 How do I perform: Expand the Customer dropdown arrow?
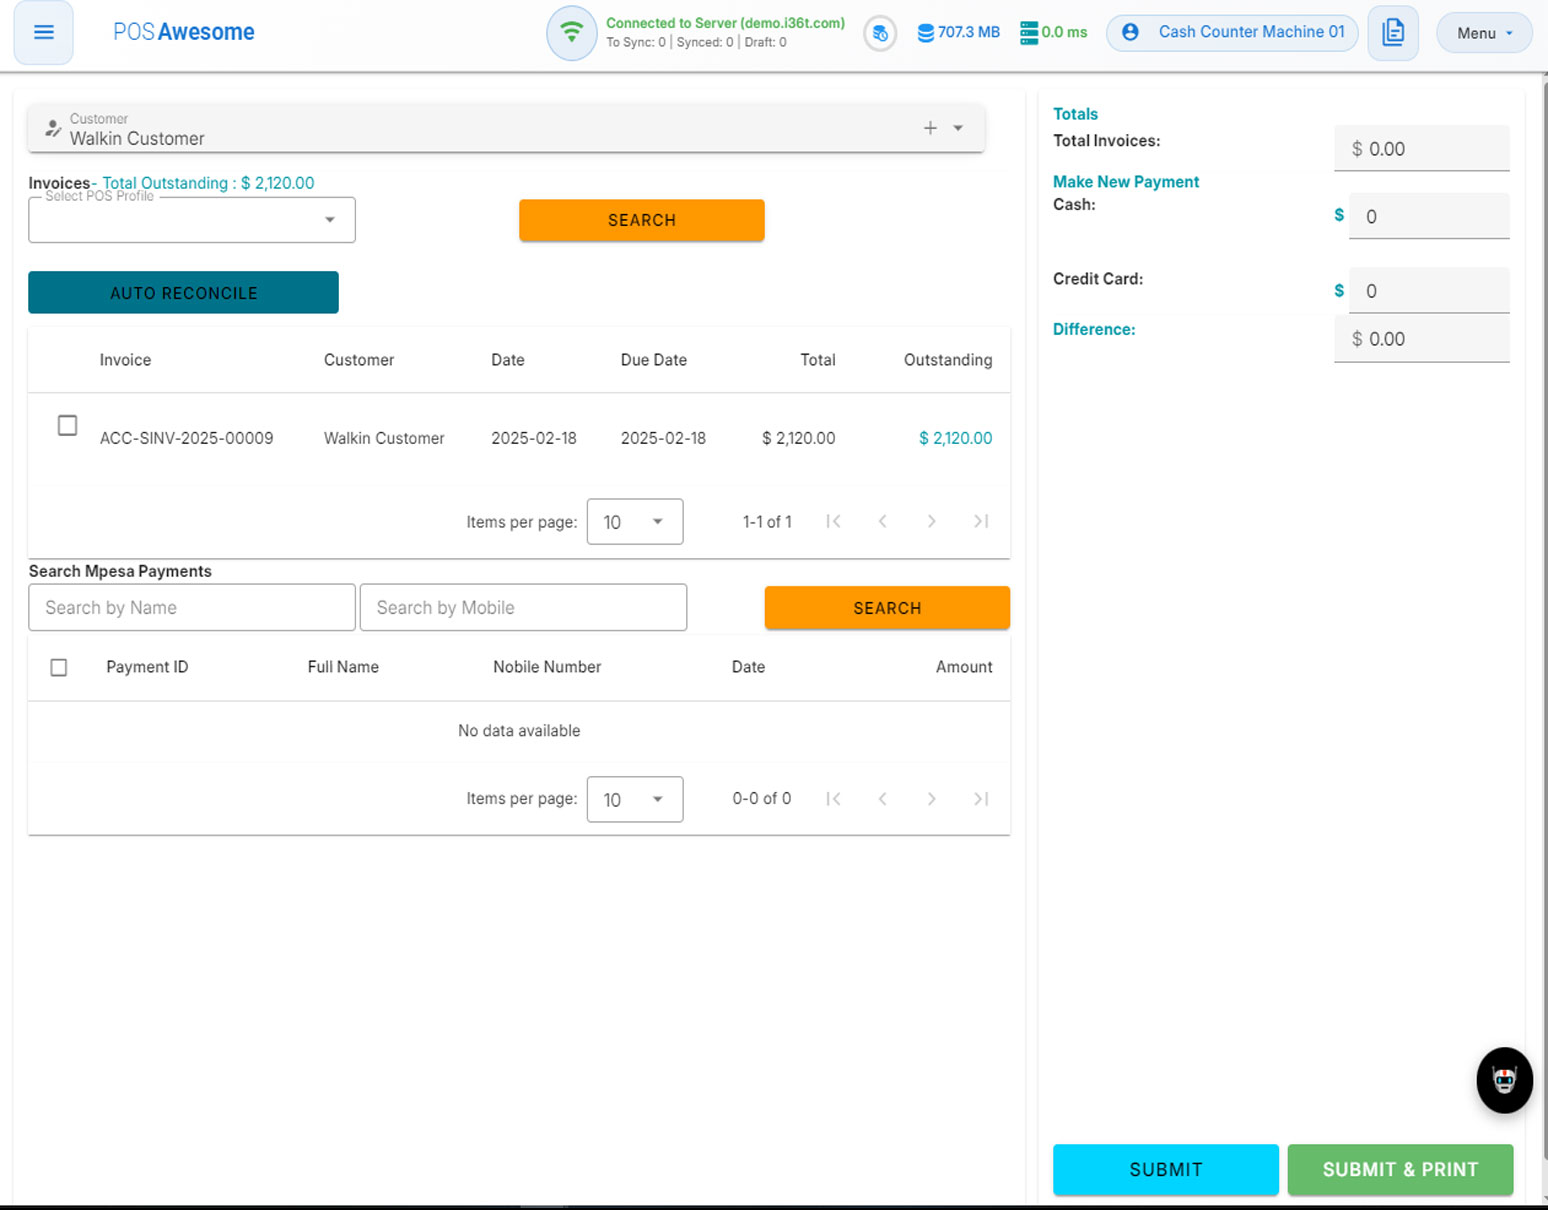pyautogui.click(x=958, y=128)
